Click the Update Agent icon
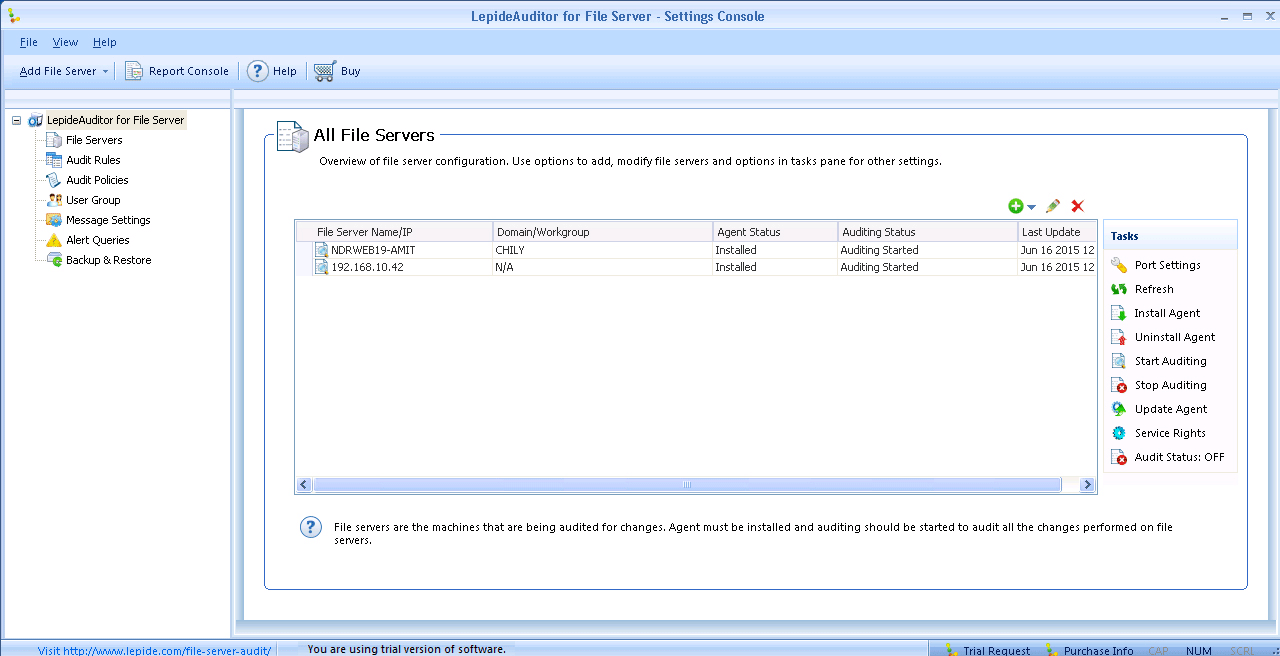This screenshot has height=656, width=1280. point(1118,409)
